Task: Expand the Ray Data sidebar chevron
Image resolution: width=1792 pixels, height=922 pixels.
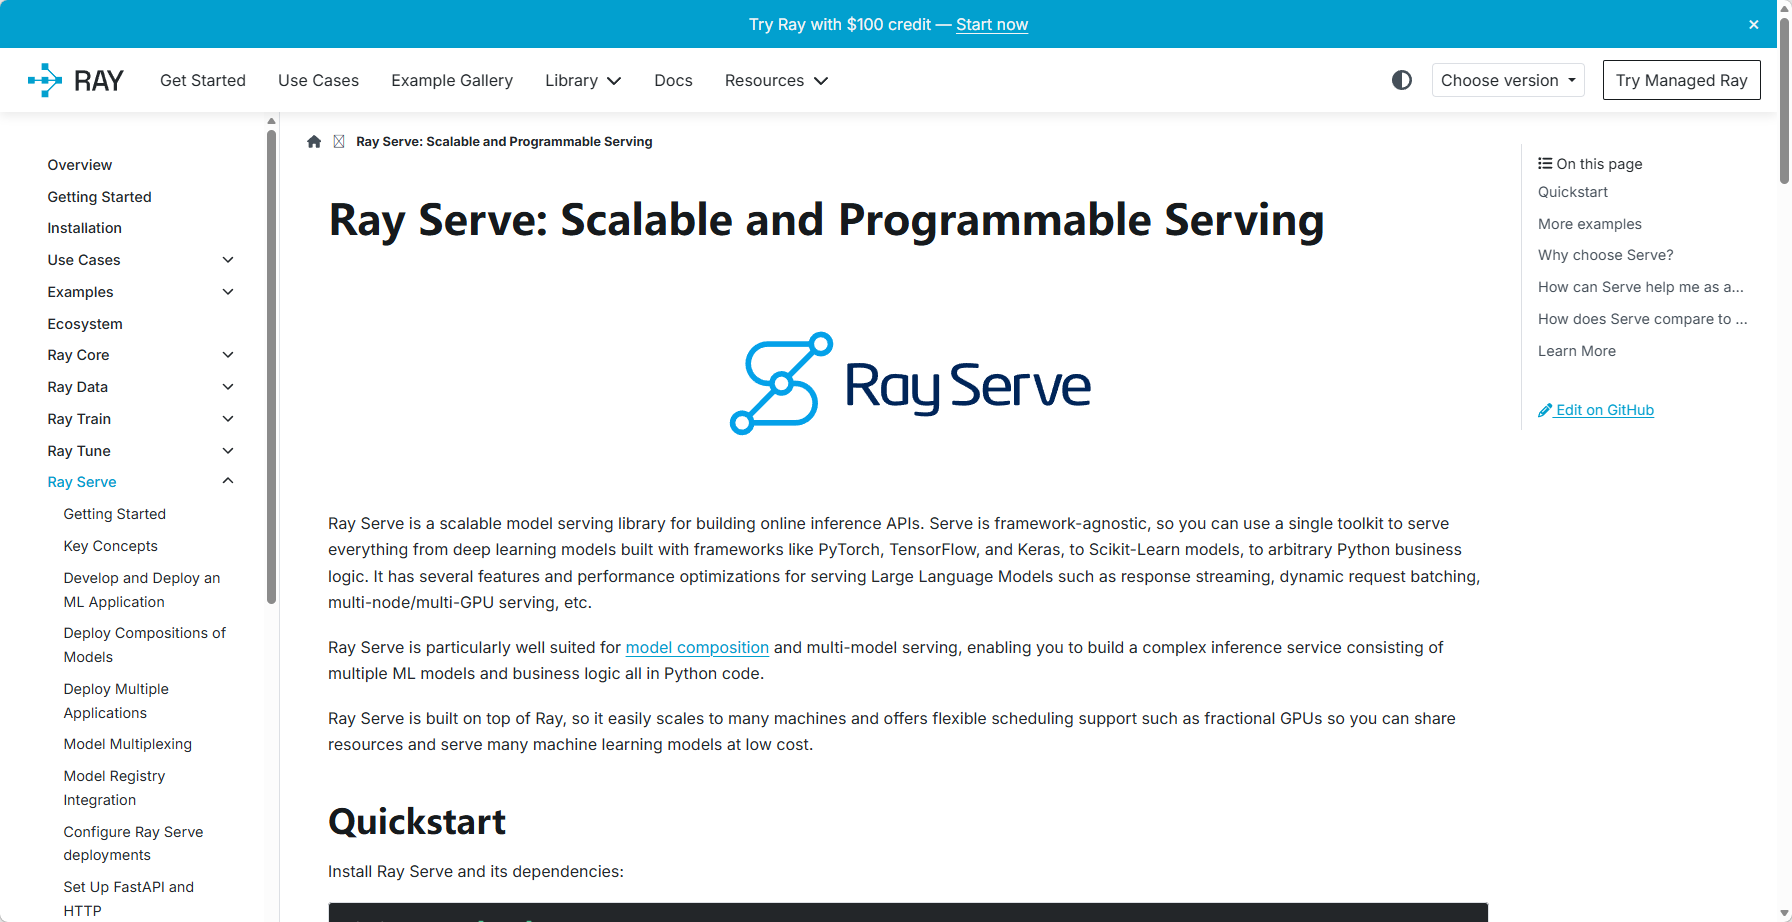Action: tap(228, 387)
